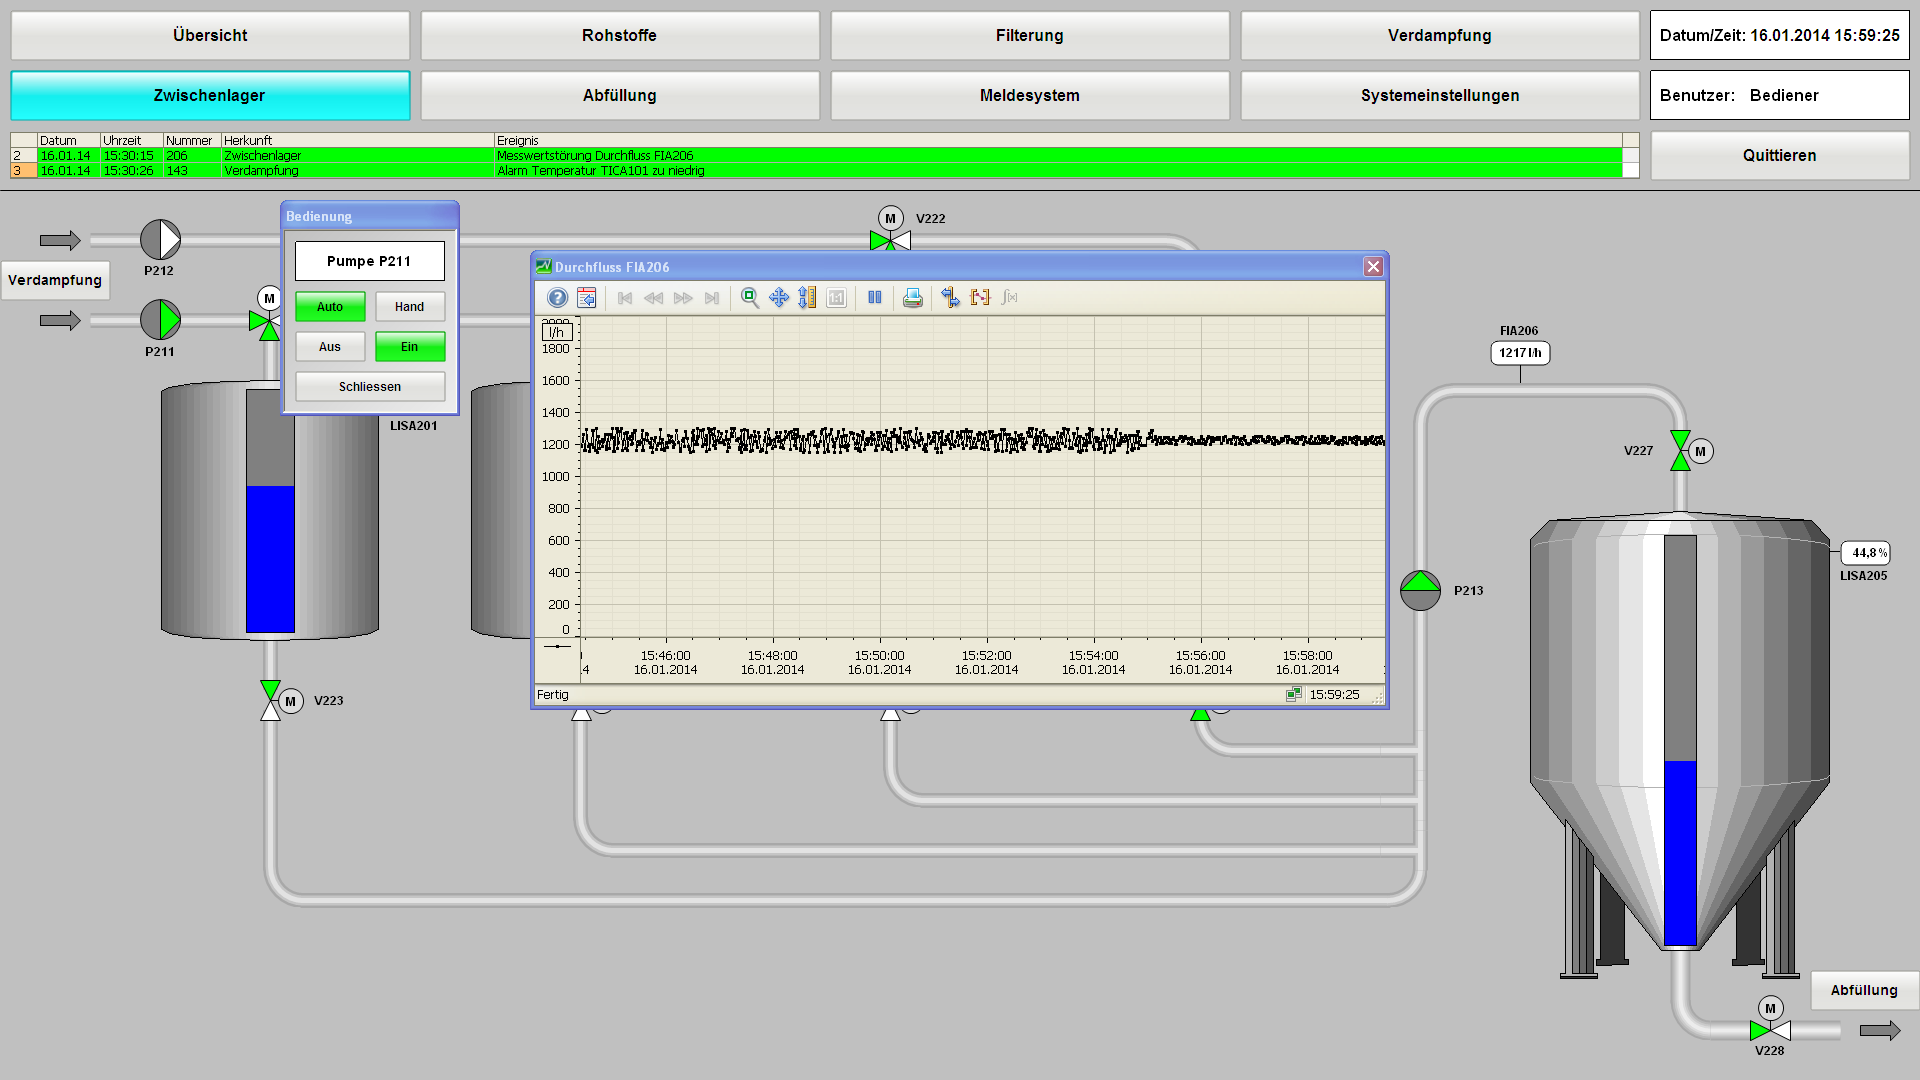
Task: Switch pump P211 to Hand mode
Action: [x=409, y=307]
